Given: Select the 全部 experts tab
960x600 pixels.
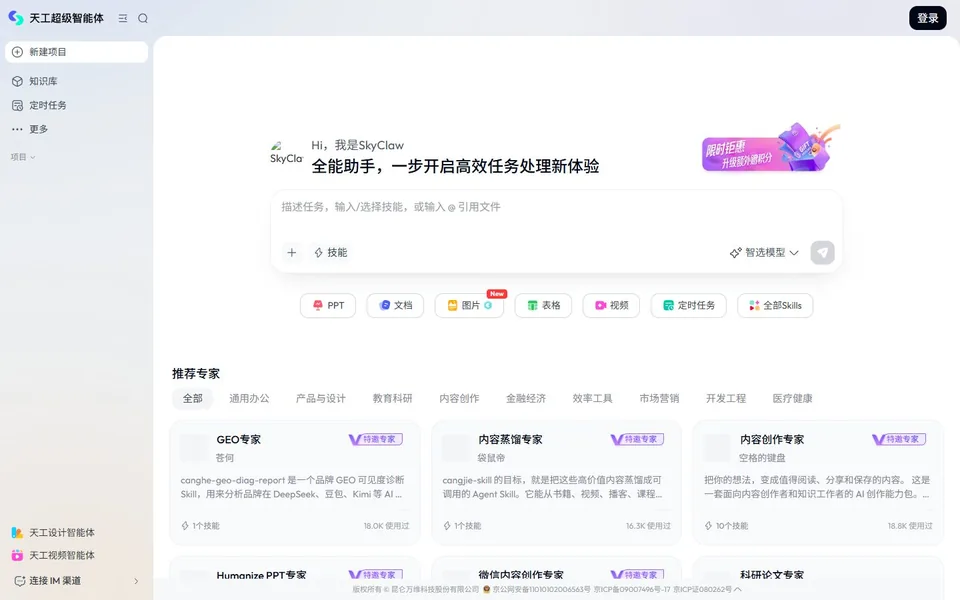Looking at the screenshot, I should pyautogui.click(x=192, y=399).
